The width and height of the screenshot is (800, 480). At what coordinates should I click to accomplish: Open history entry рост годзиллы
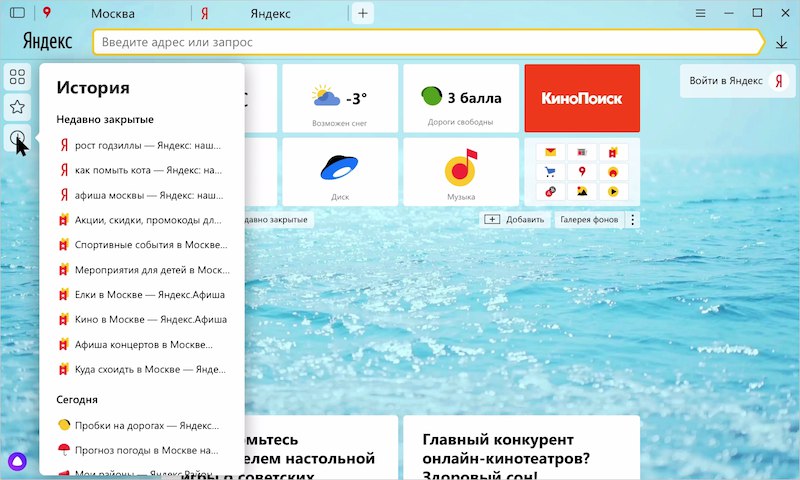tap(140, 145)
